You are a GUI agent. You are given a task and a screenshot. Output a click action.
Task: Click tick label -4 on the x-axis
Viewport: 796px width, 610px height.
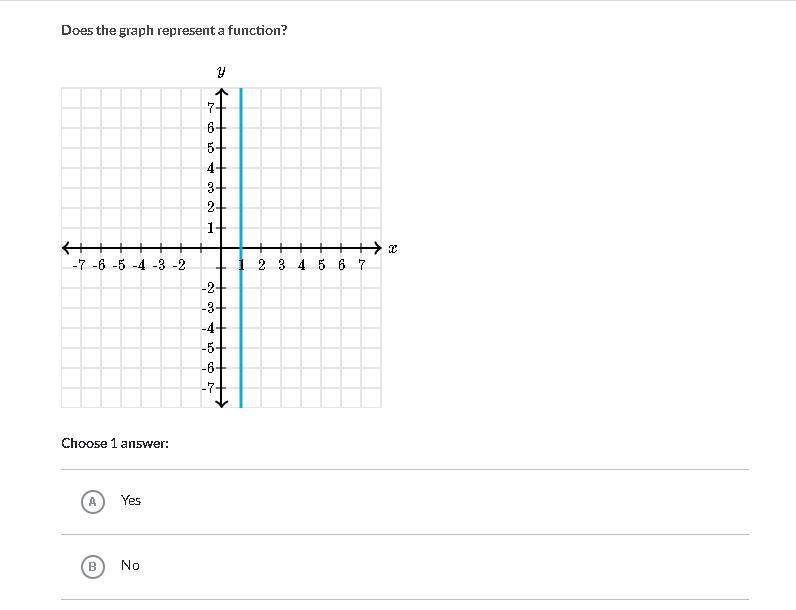click(x=139, y=265)
